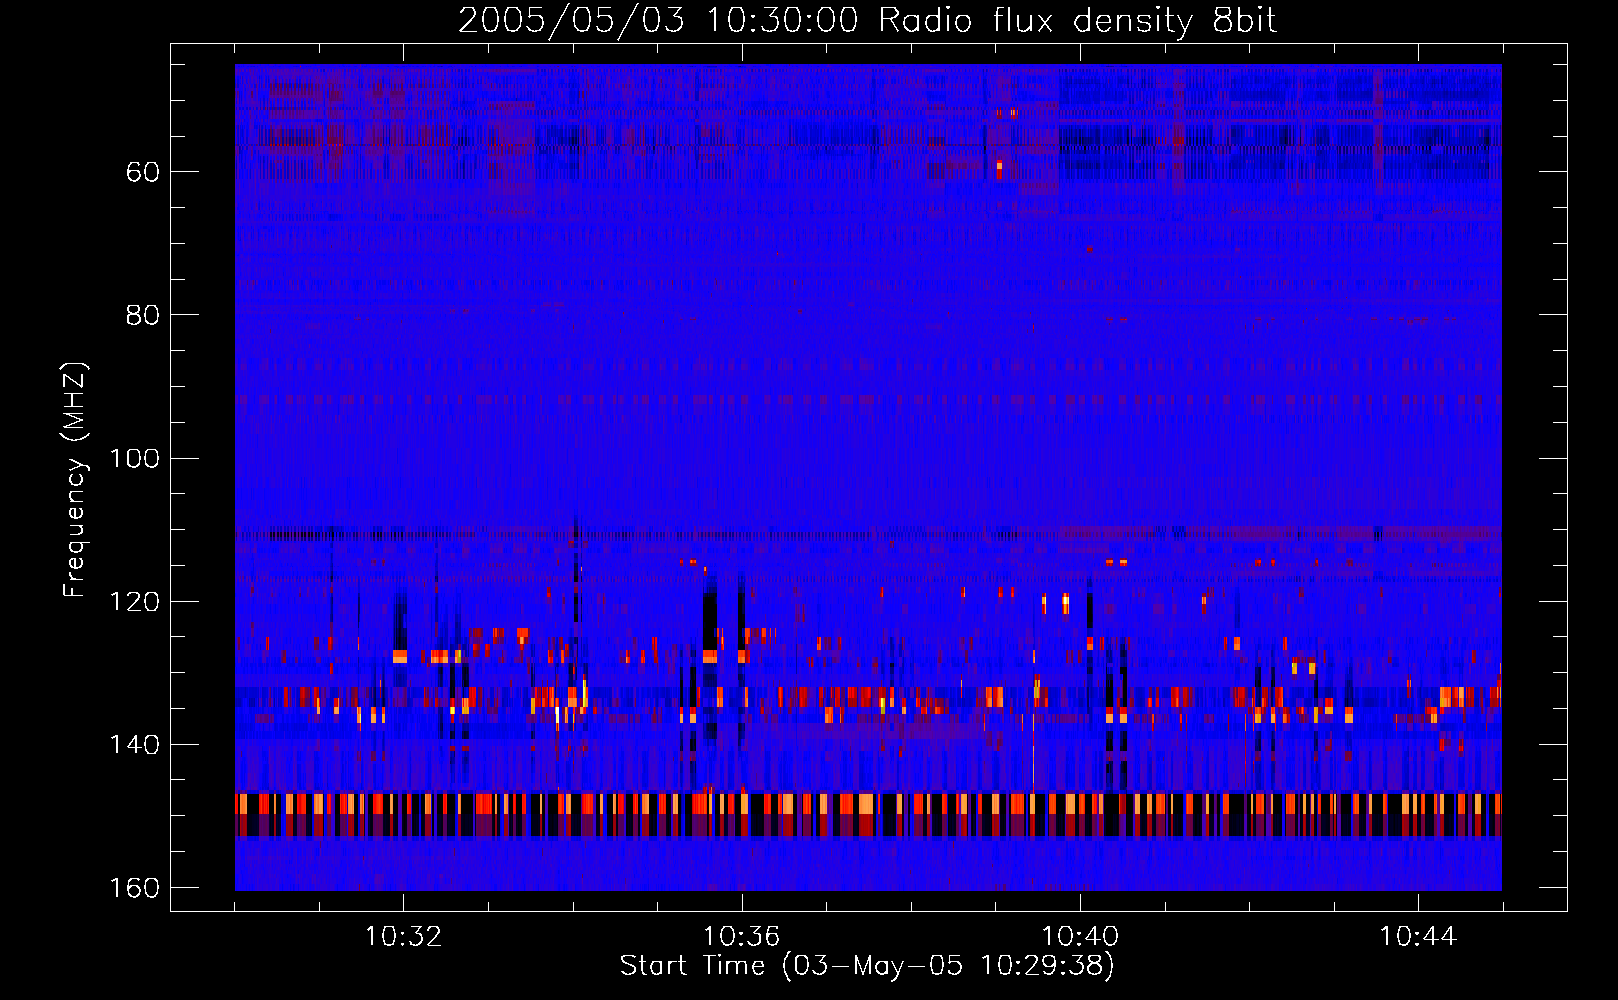
Task: Click the bright striped band near 150 MHz
Action: (x=868, y=815)
